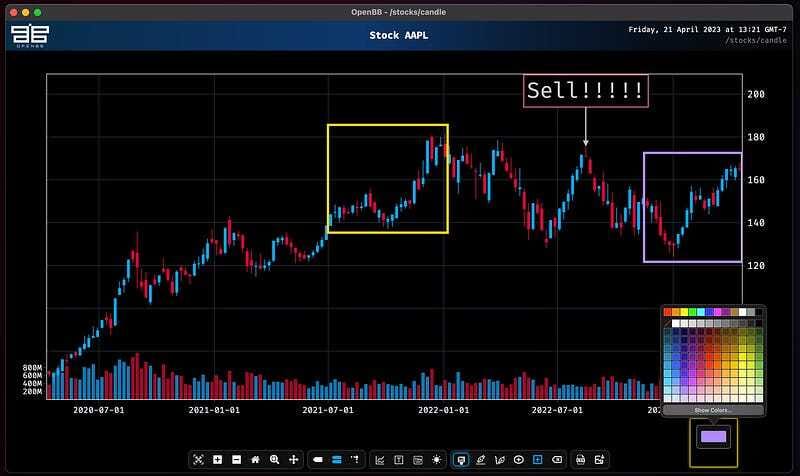Image resolution: width=800 pixels, height=476 pixels.
Task: Open the overlay chart line-graph icon
Action: pyautogui.click(x=380, y=460)
